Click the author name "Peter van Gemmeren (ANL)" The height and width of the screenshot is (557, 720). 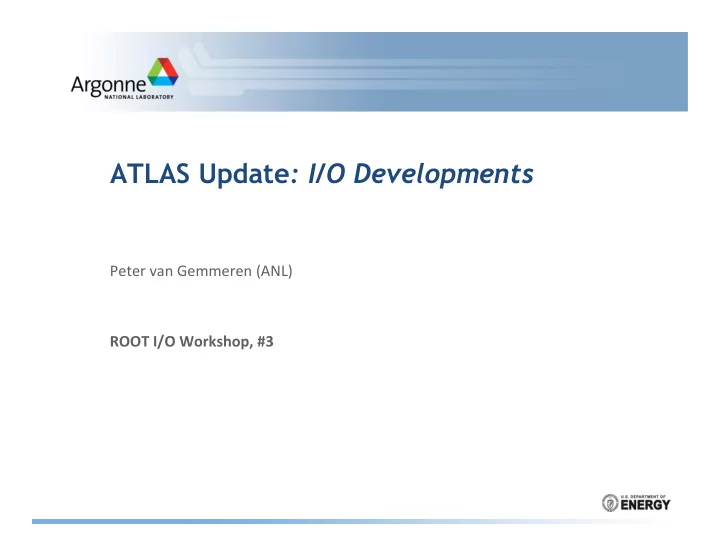tap(201, 271)
